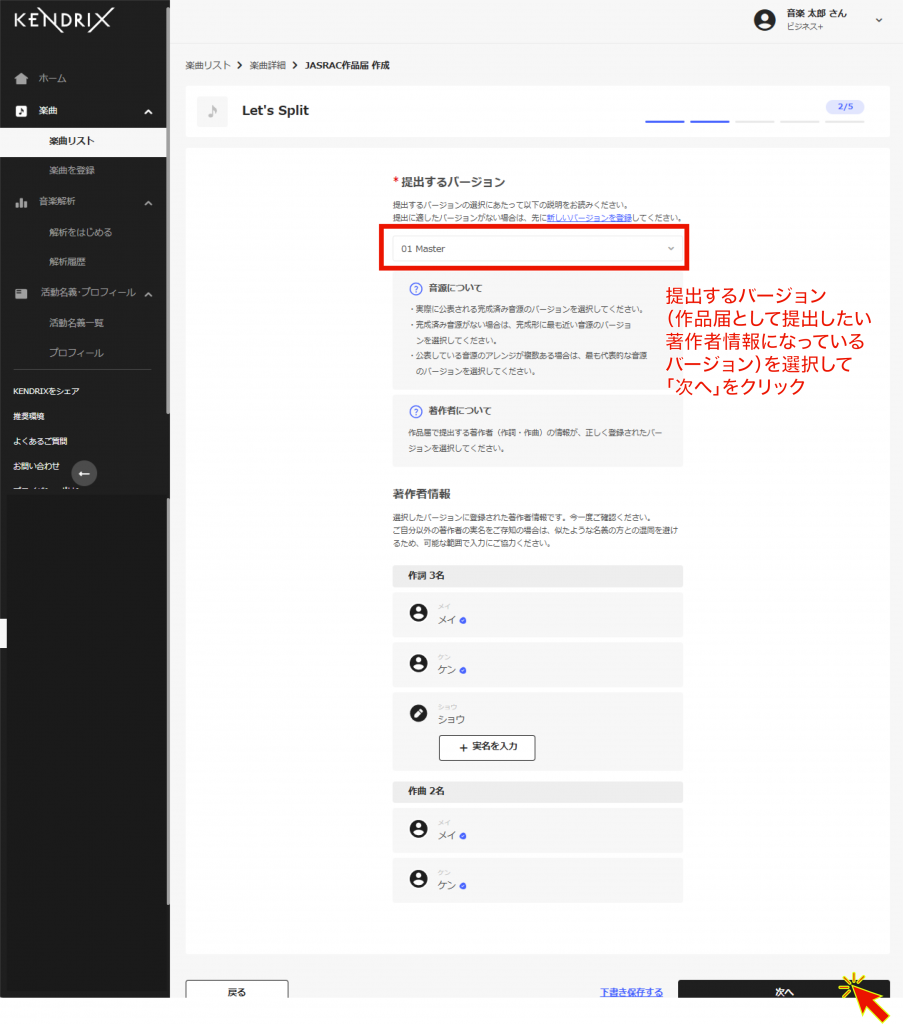
Task: Collapse the 音楽解析 sidebar section
Action: (x=148, y=202)
